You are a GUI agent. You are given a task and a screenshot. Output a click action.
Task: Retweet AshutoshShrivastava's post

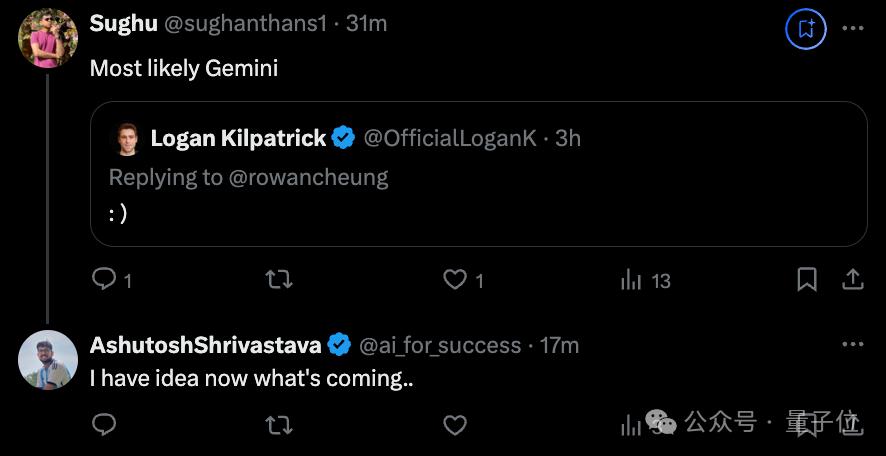click(278, 426)
